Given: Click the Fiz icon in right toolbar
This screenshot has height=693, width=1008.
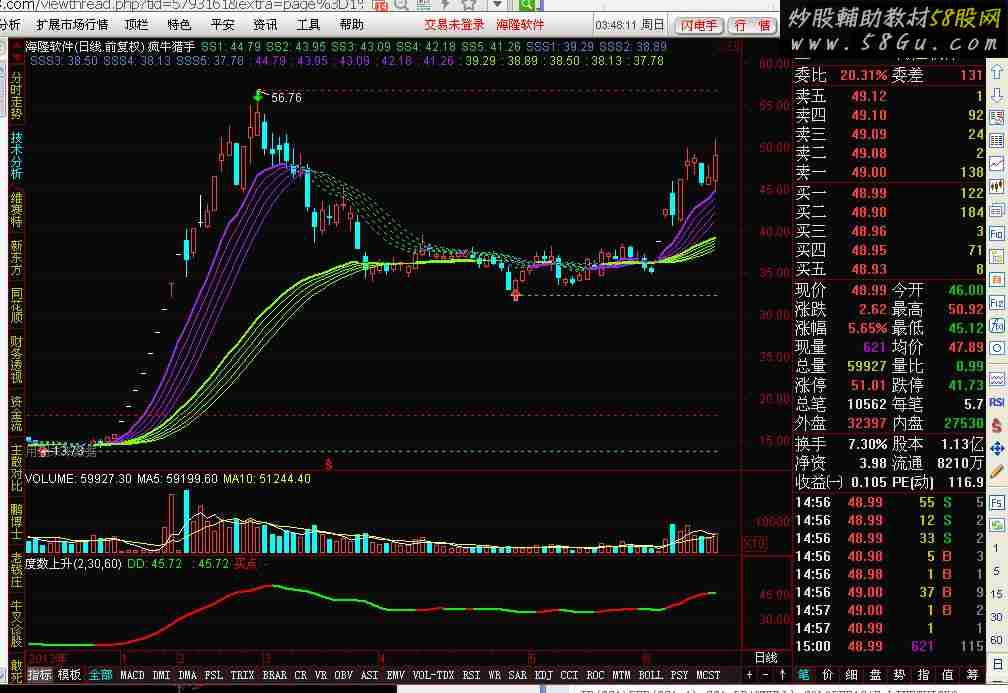Looking at the screenshot, I should coord(996,303).
